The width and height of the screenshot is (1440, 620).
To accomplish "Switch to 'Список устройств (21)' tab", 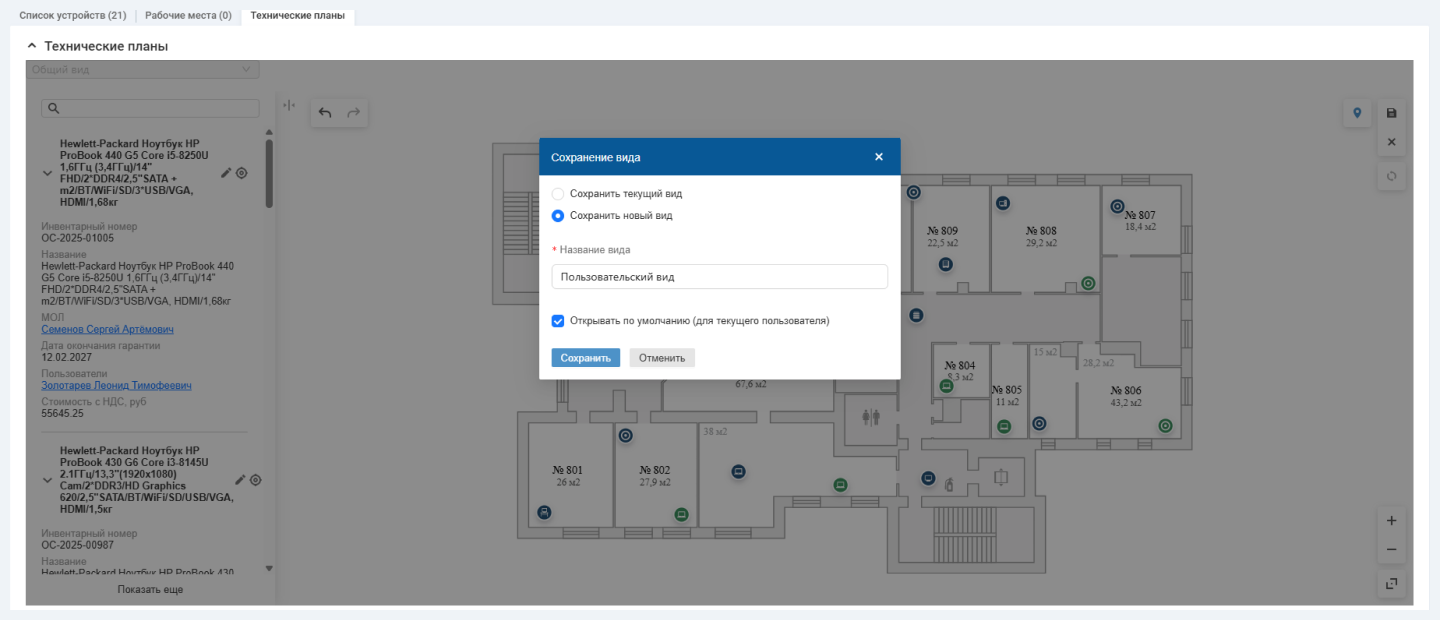I will click(72, 16).
